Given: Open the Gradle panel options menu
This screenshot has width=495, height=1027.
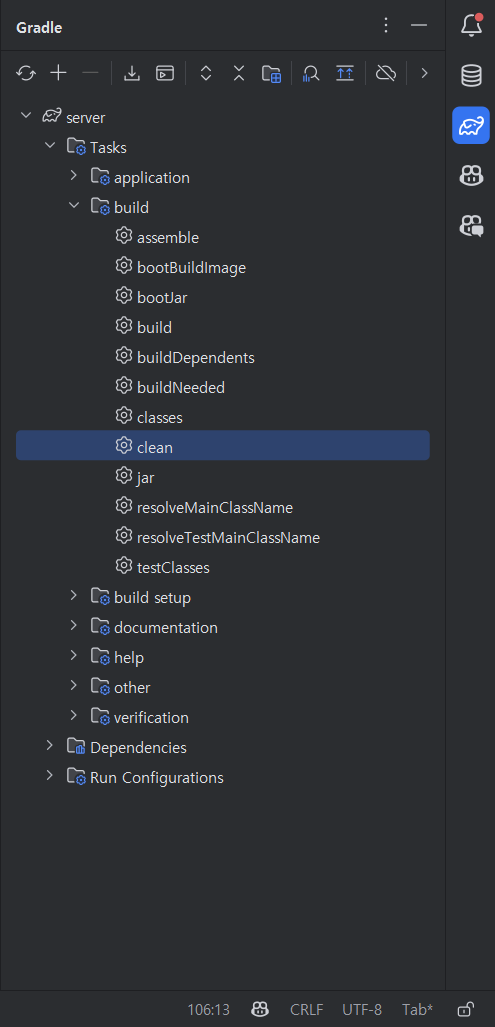Looking at the screenshot, I should coord(386,26).
